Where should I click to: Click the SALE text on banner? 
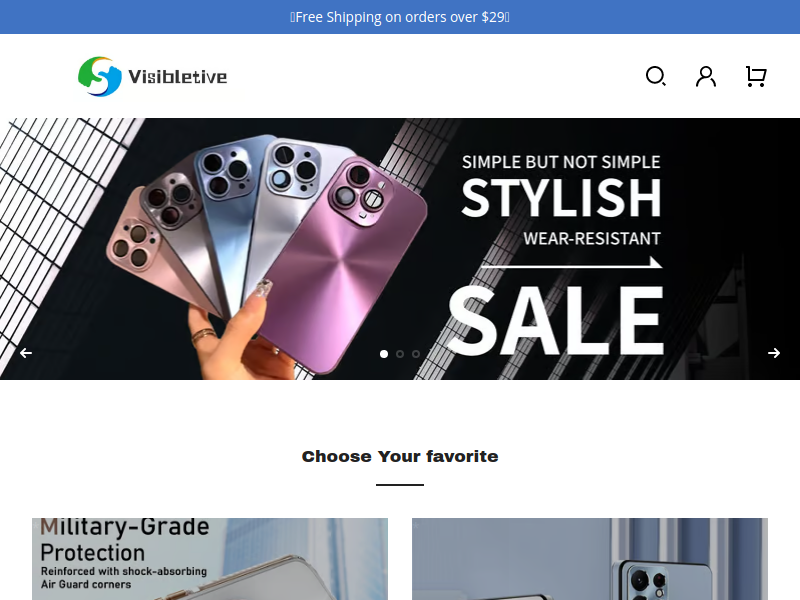pyautogui.click(x=556, y=320)
